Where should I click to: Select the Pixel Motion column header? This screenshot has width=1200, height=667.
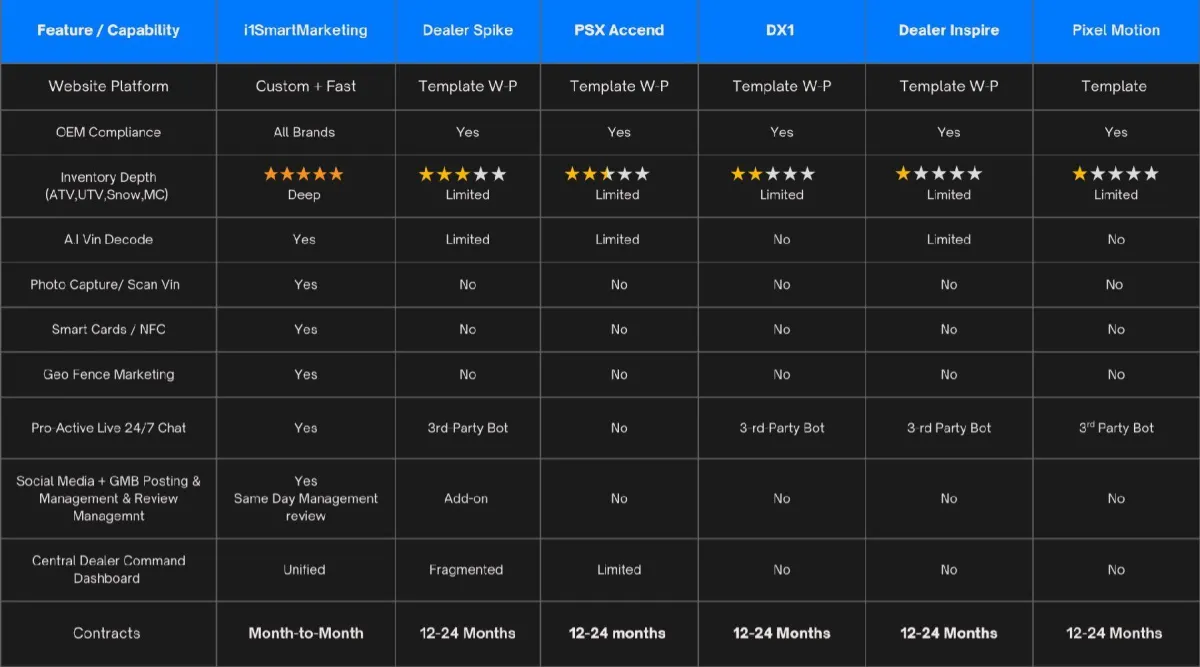(x=1116, y=30)
